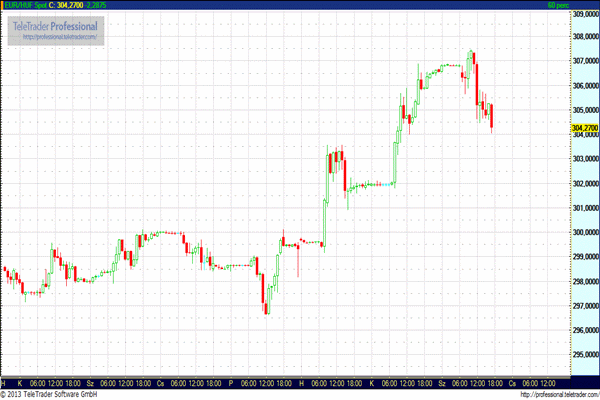Click the 305,0000 price axis label
This screenshot has width=600, height=400.
click(x=584, y=110)
